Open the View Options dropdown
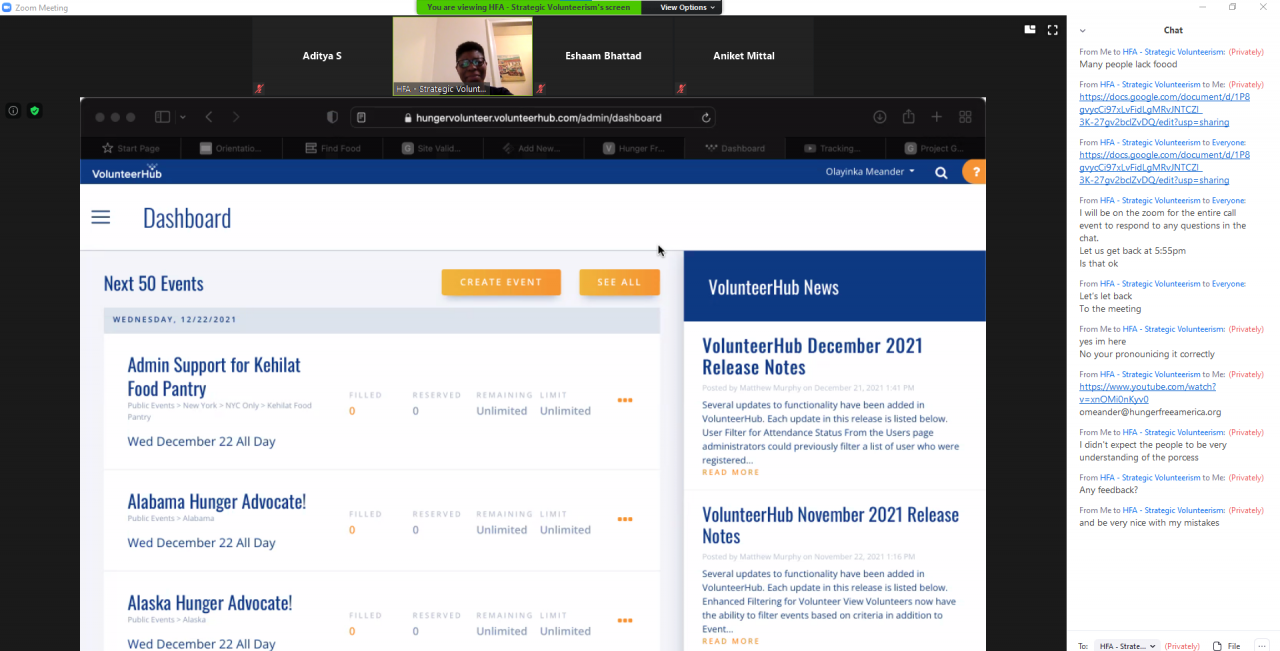1280x651 pixels. 688,7
